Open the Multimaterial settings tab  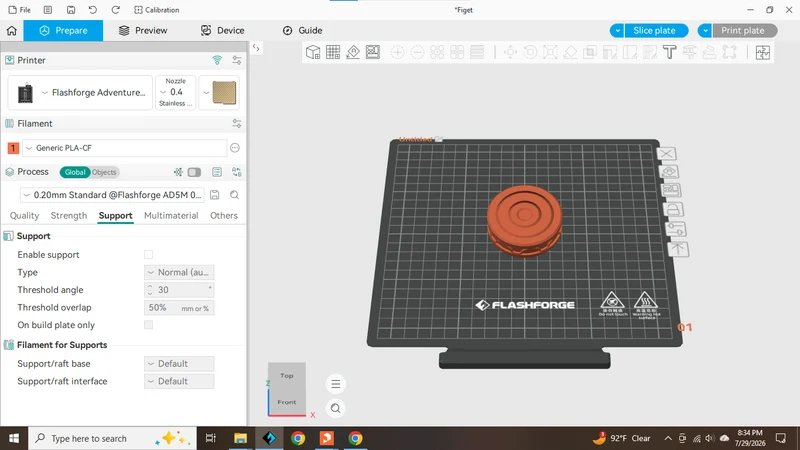coord(171,215)
